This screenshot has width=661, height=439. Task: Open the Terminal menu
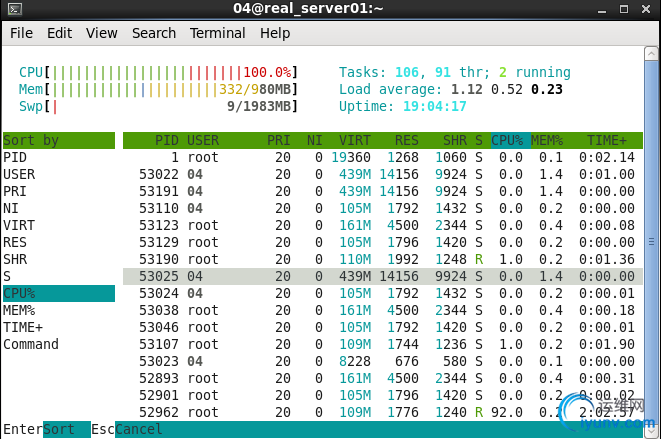[x=218, y=33]
